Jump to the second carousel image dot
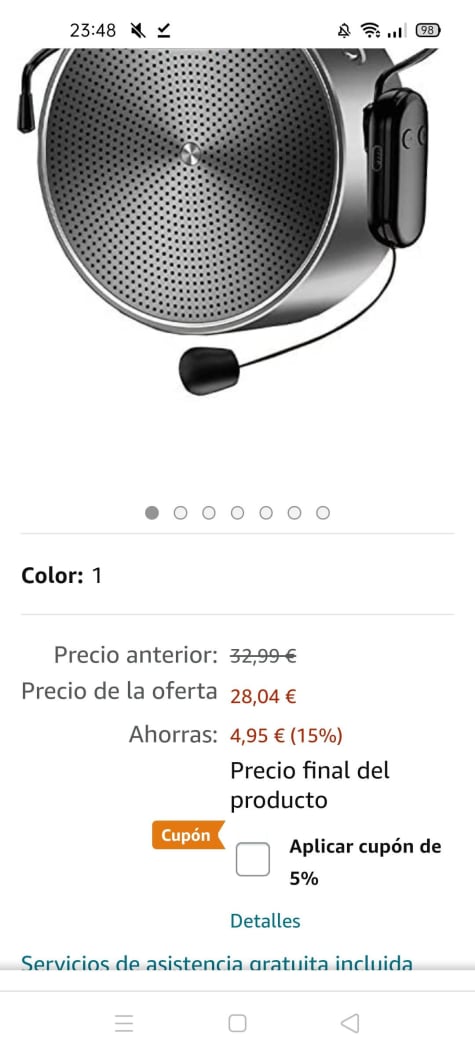Screen dimensions: 475x1056 pyautogui.click(x=181, y=513)
